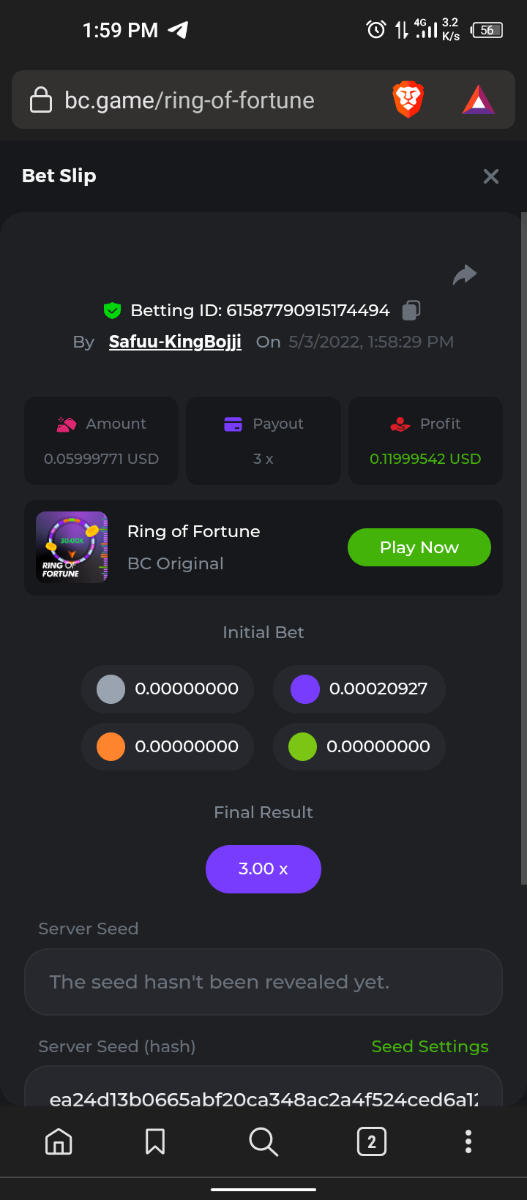Tap the green verified shield icon
527x1200 pixels.
pyautogui.click(x=112, y=310)
